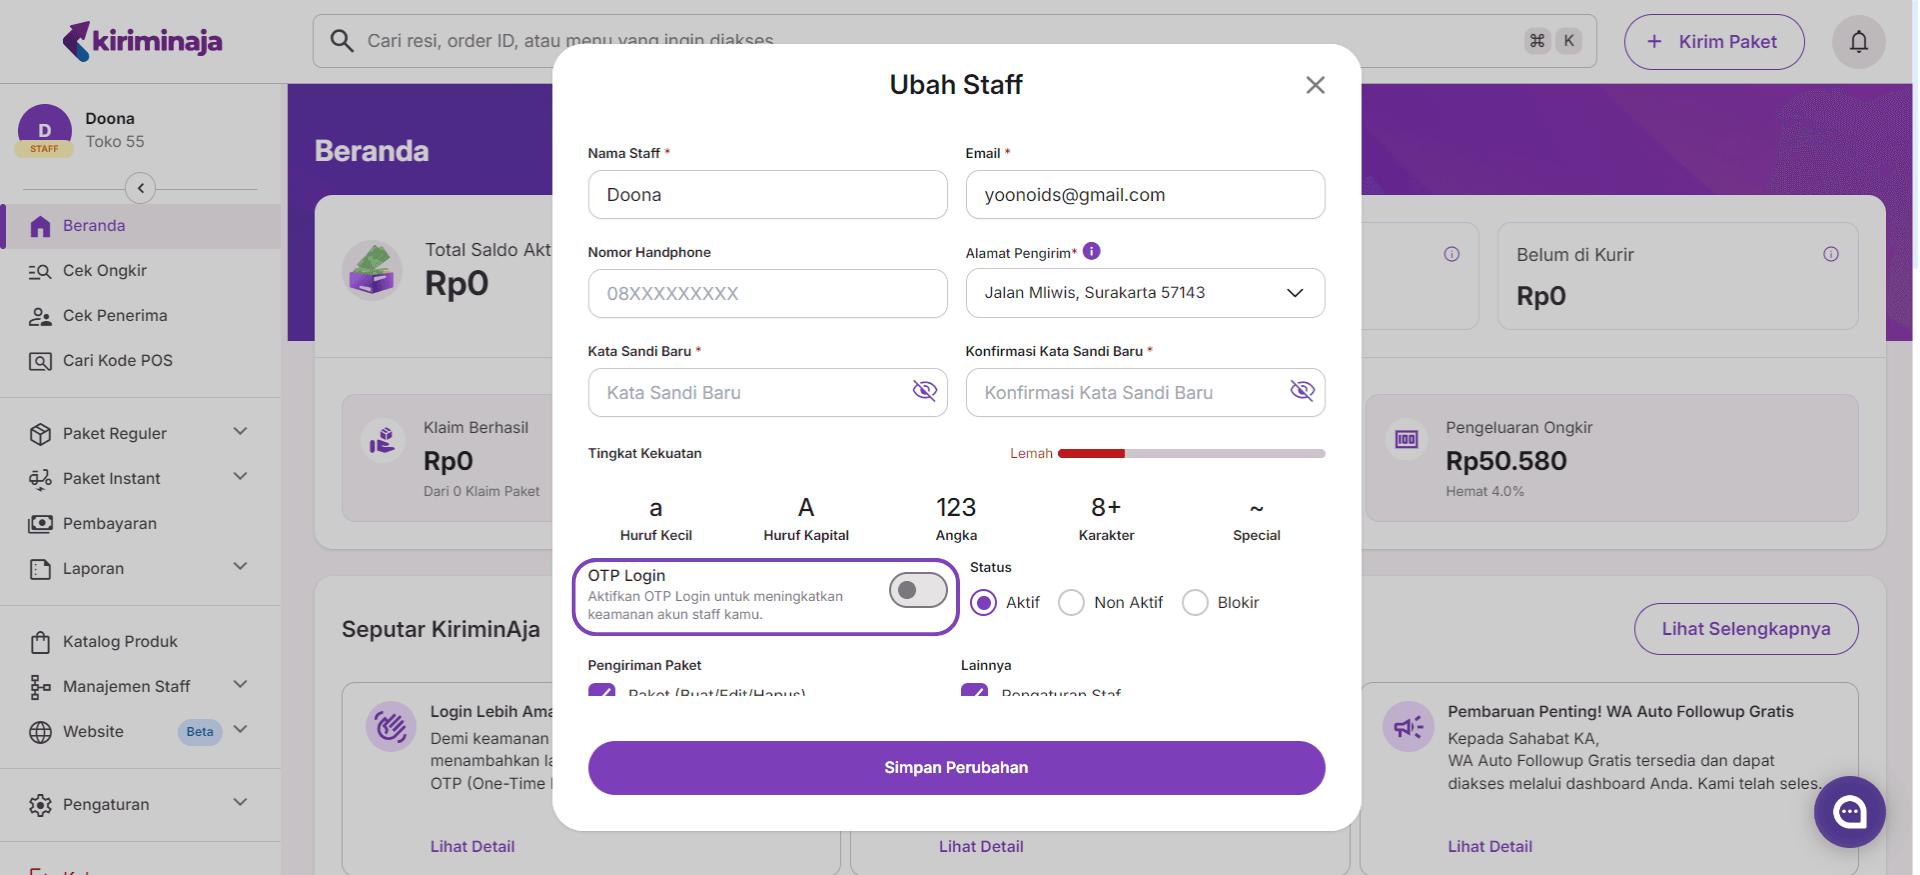
Task: Click the Belum di Kurir info icon
Action: point(1830,254)
